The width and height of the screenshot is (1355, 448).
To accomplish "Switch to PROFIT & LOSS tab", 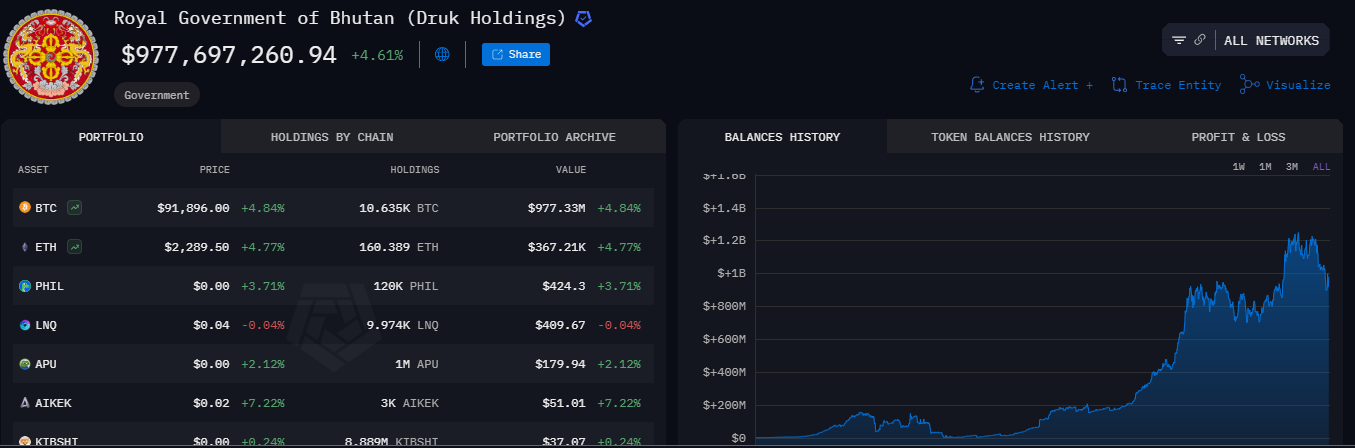I will [1238, 137].
